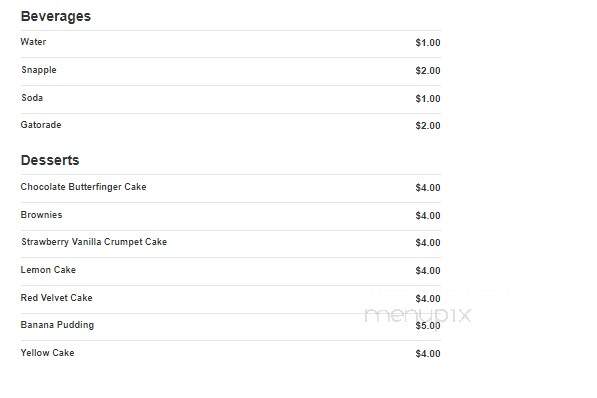Select the Yellow Cake item
Viewport: 597px width, 398px height.
[47, 353]
